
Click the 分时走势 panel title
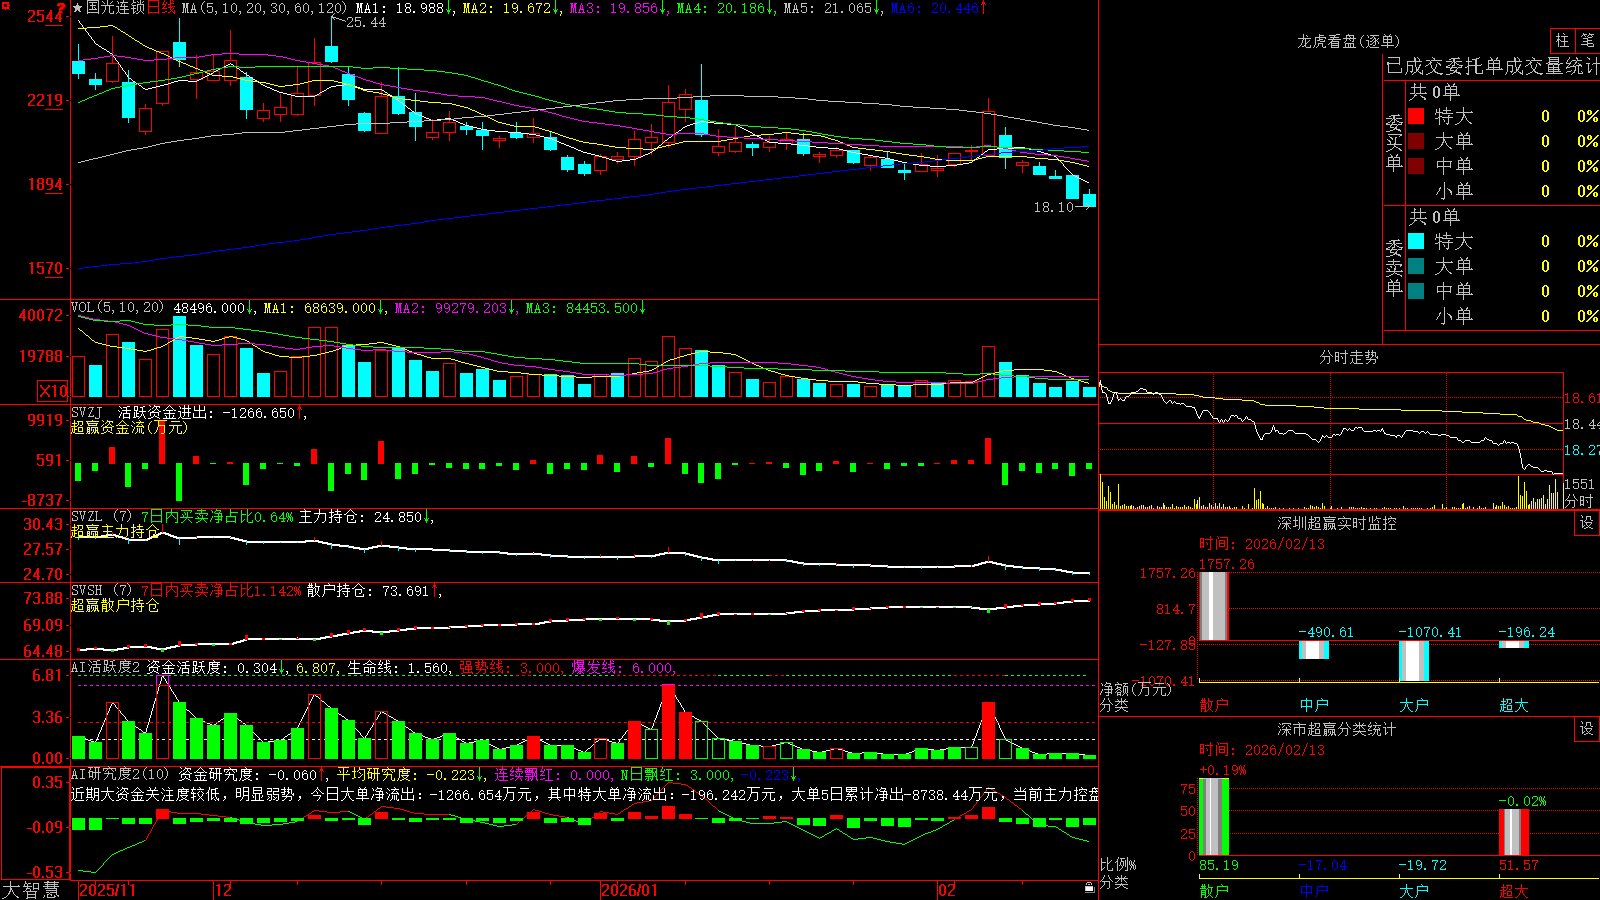point(1348,357)
